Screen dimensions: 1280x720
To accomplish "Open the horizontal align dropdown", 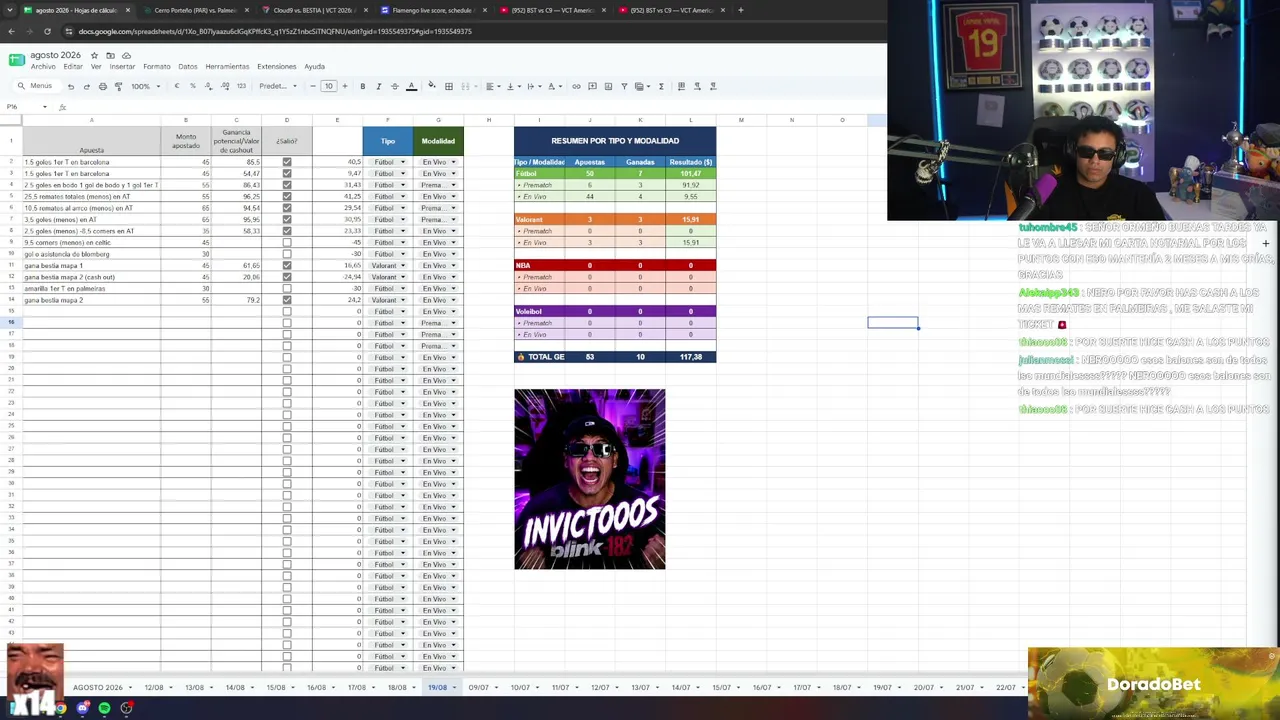I will pyautogui.click(x=492, y=86).
